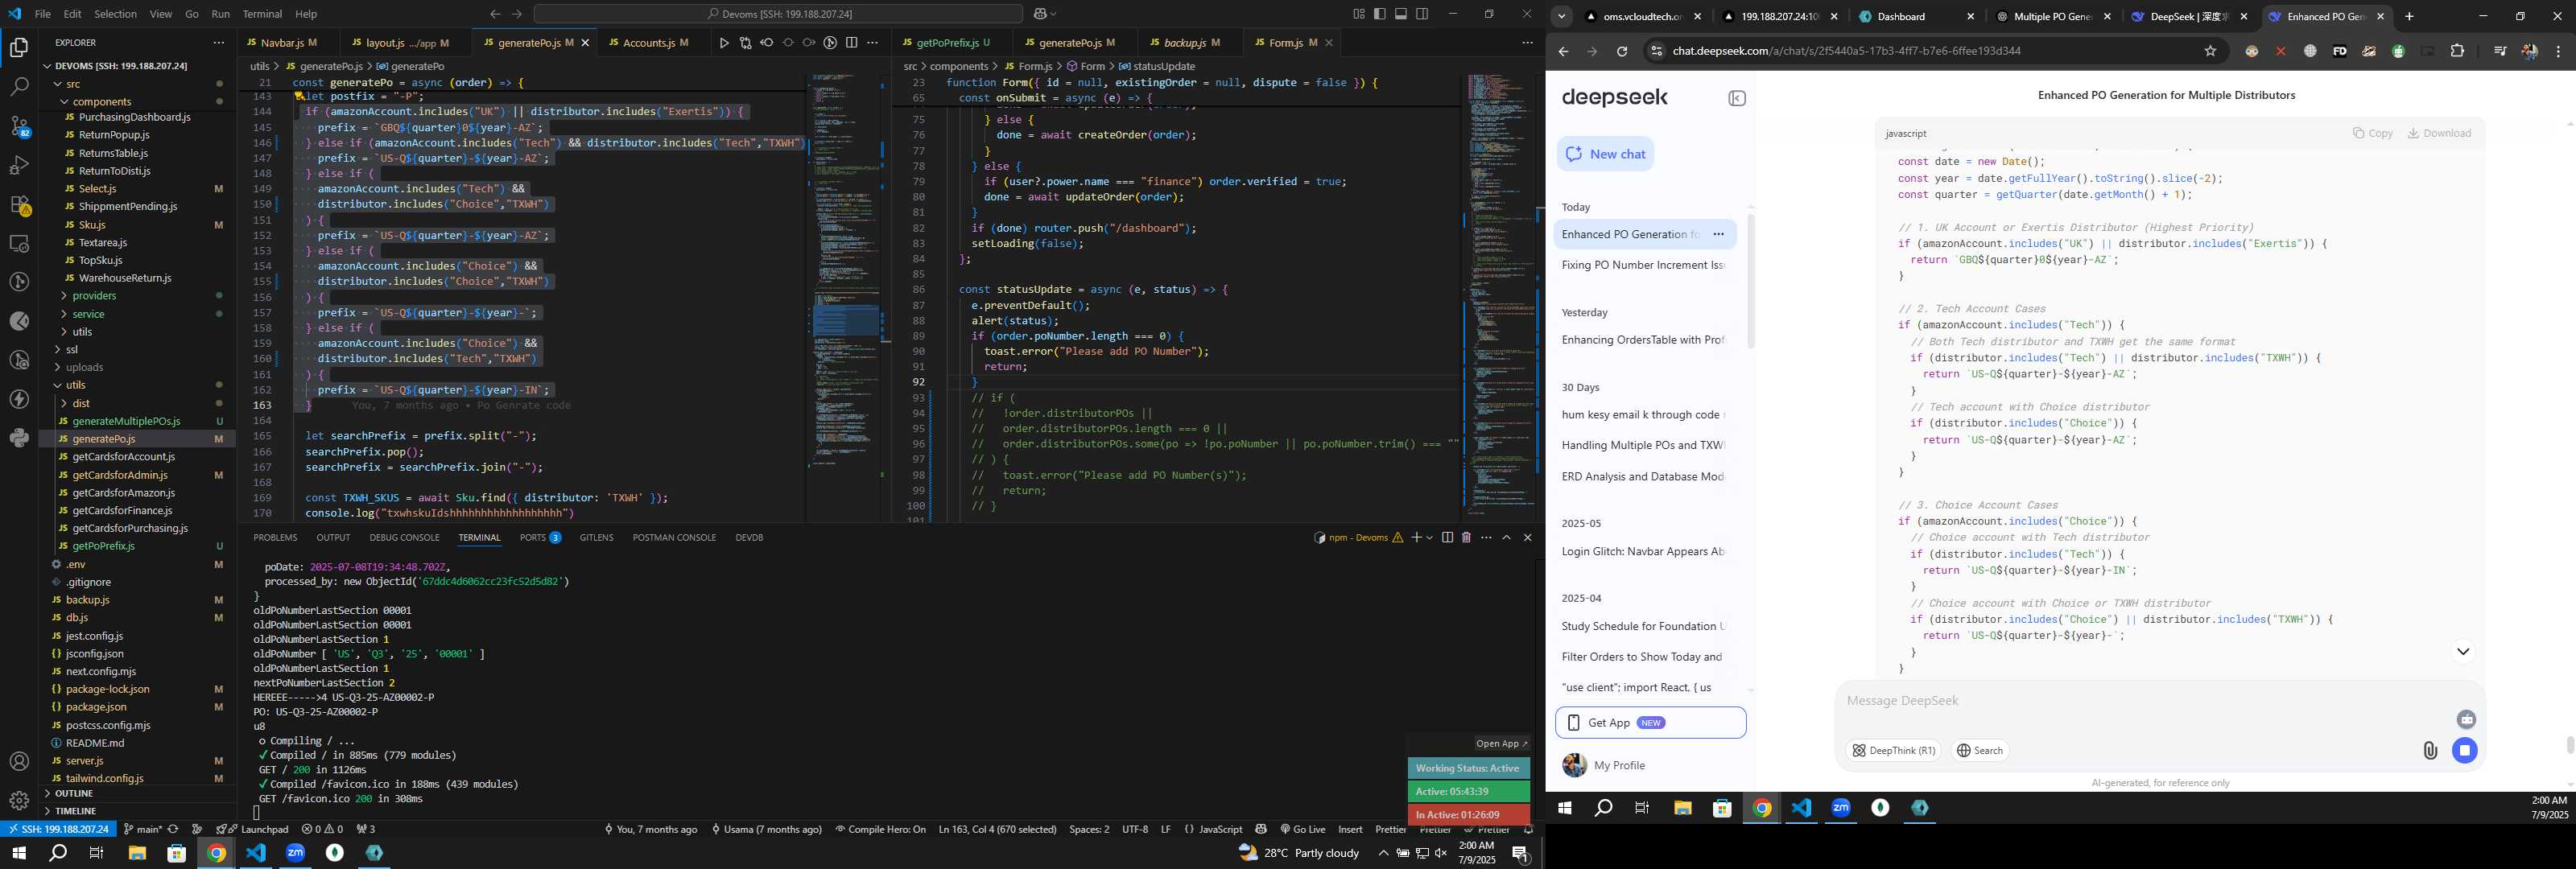Screen dimensions: 2576x869
Task: Open the new terminal profile dropdown arrow
Action: point(1430,538)
